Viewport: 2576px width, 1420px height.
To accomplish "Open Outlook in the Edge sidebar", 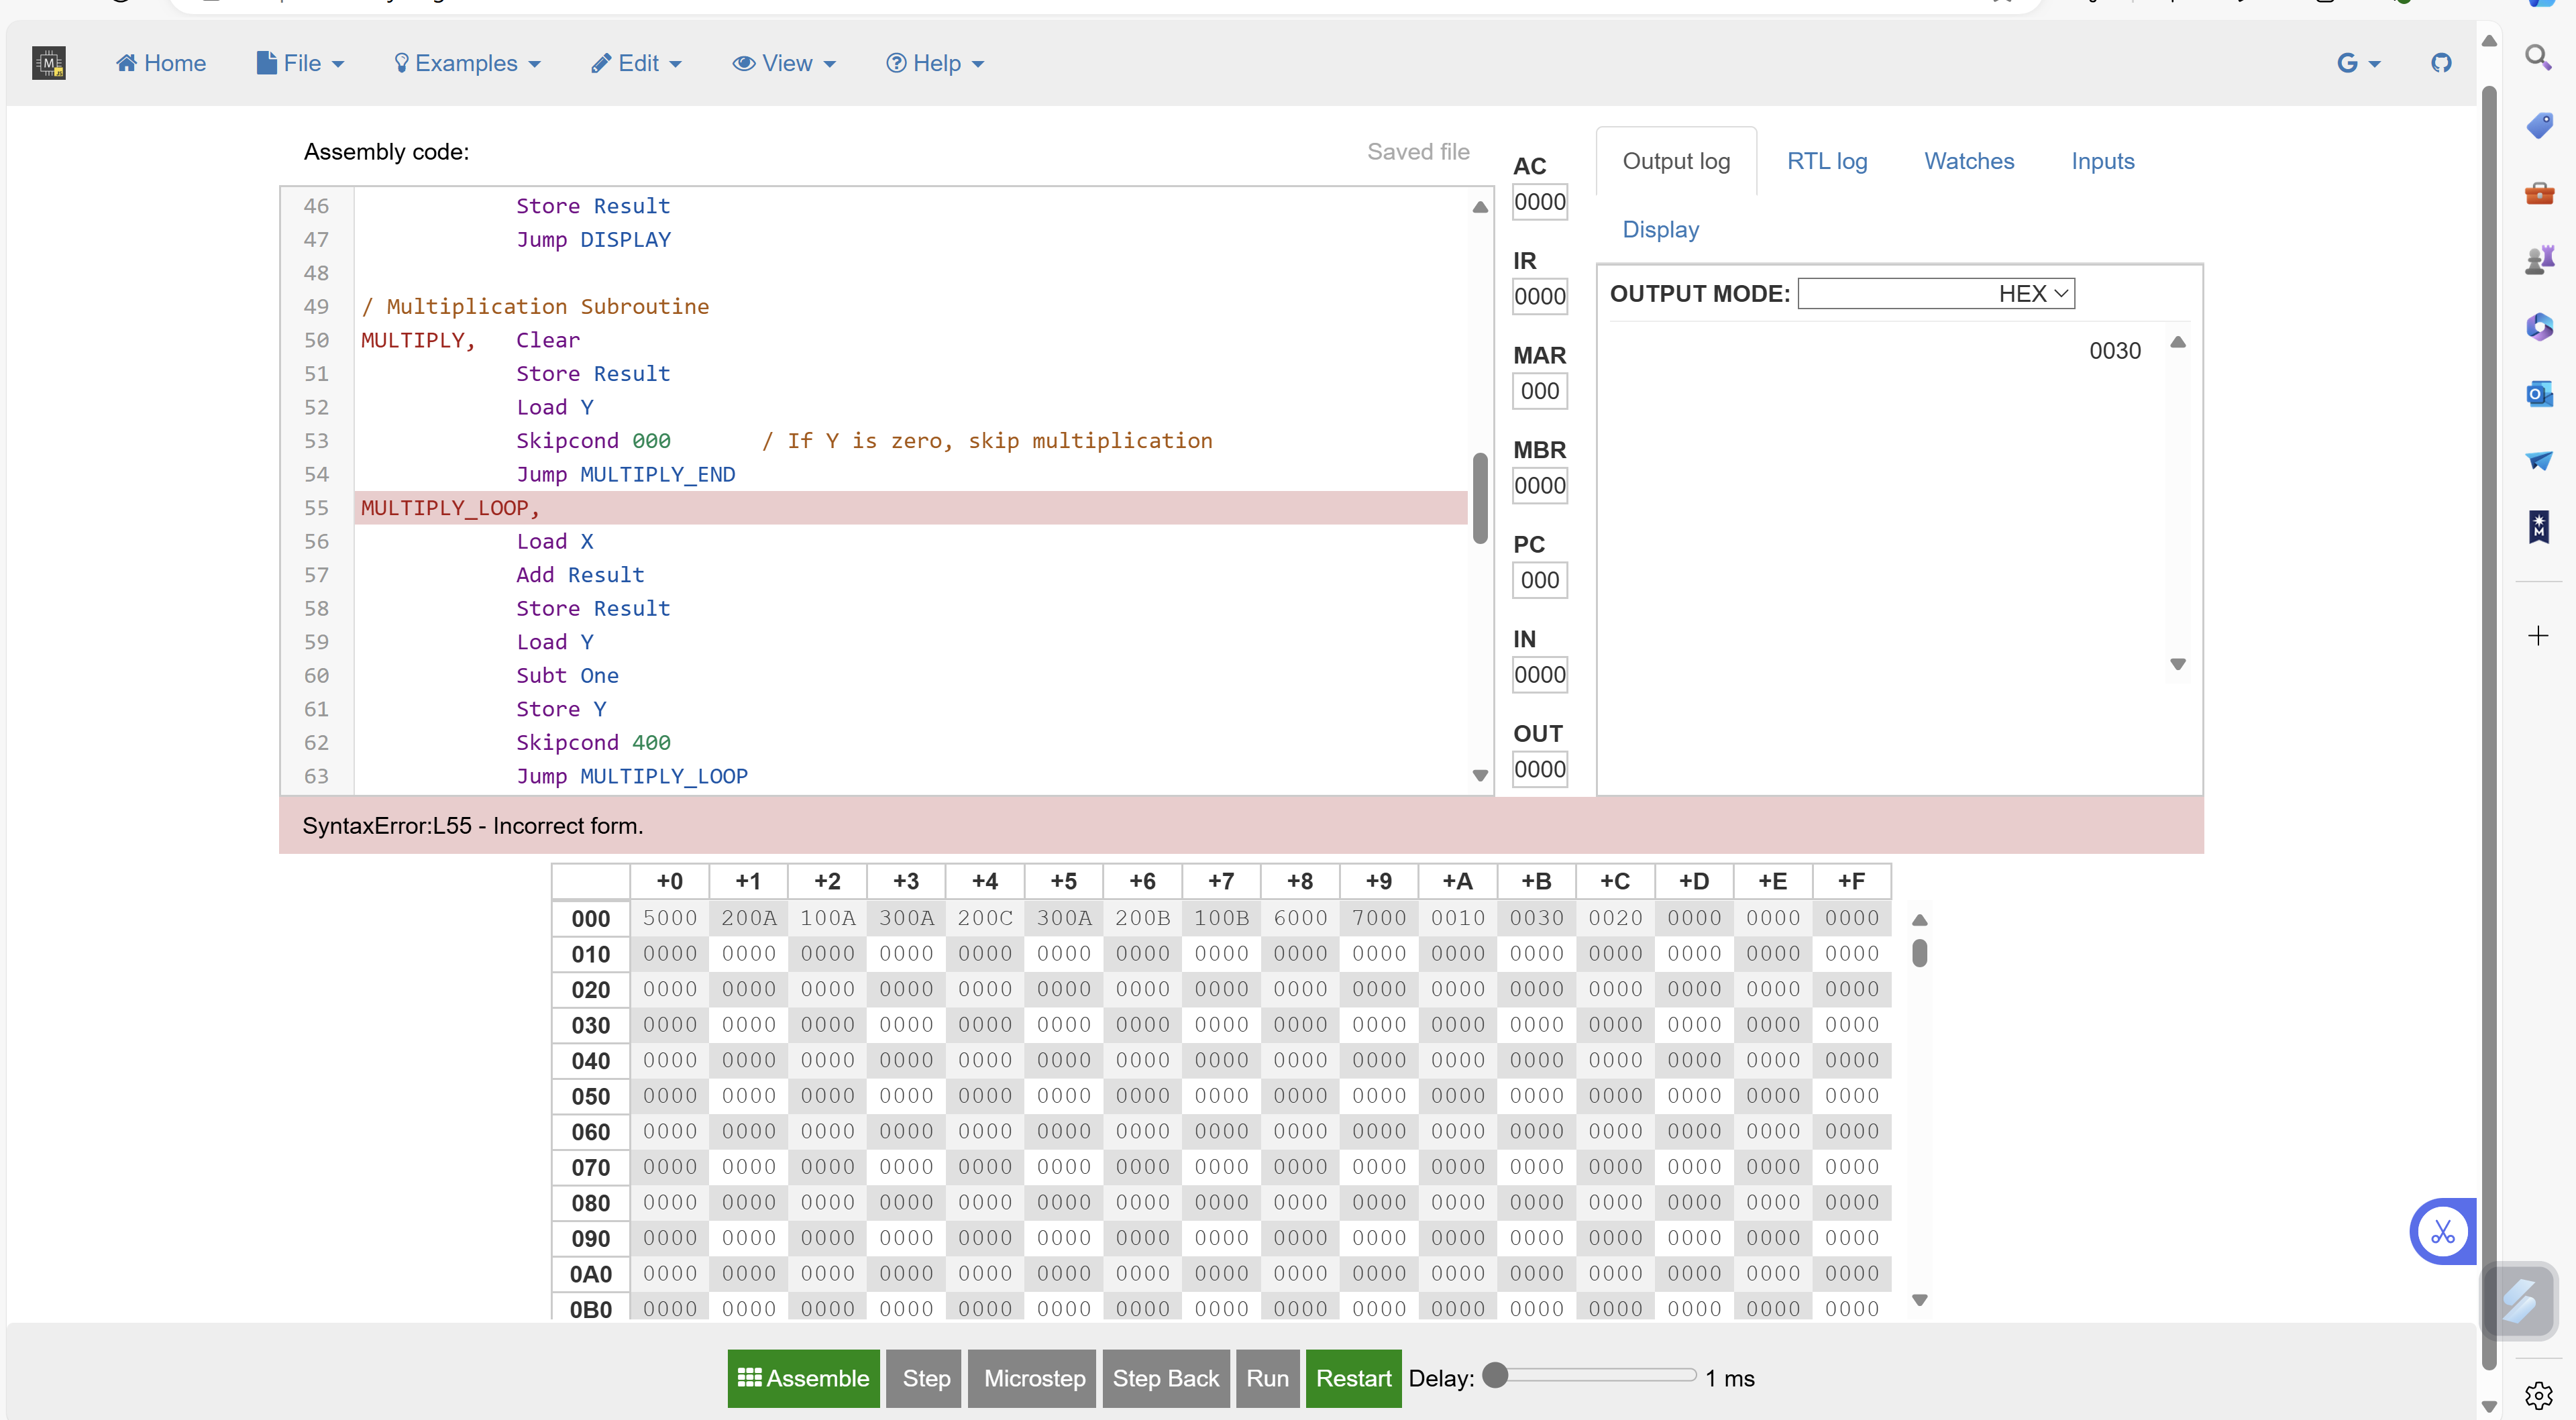I will coord(2539,394).
